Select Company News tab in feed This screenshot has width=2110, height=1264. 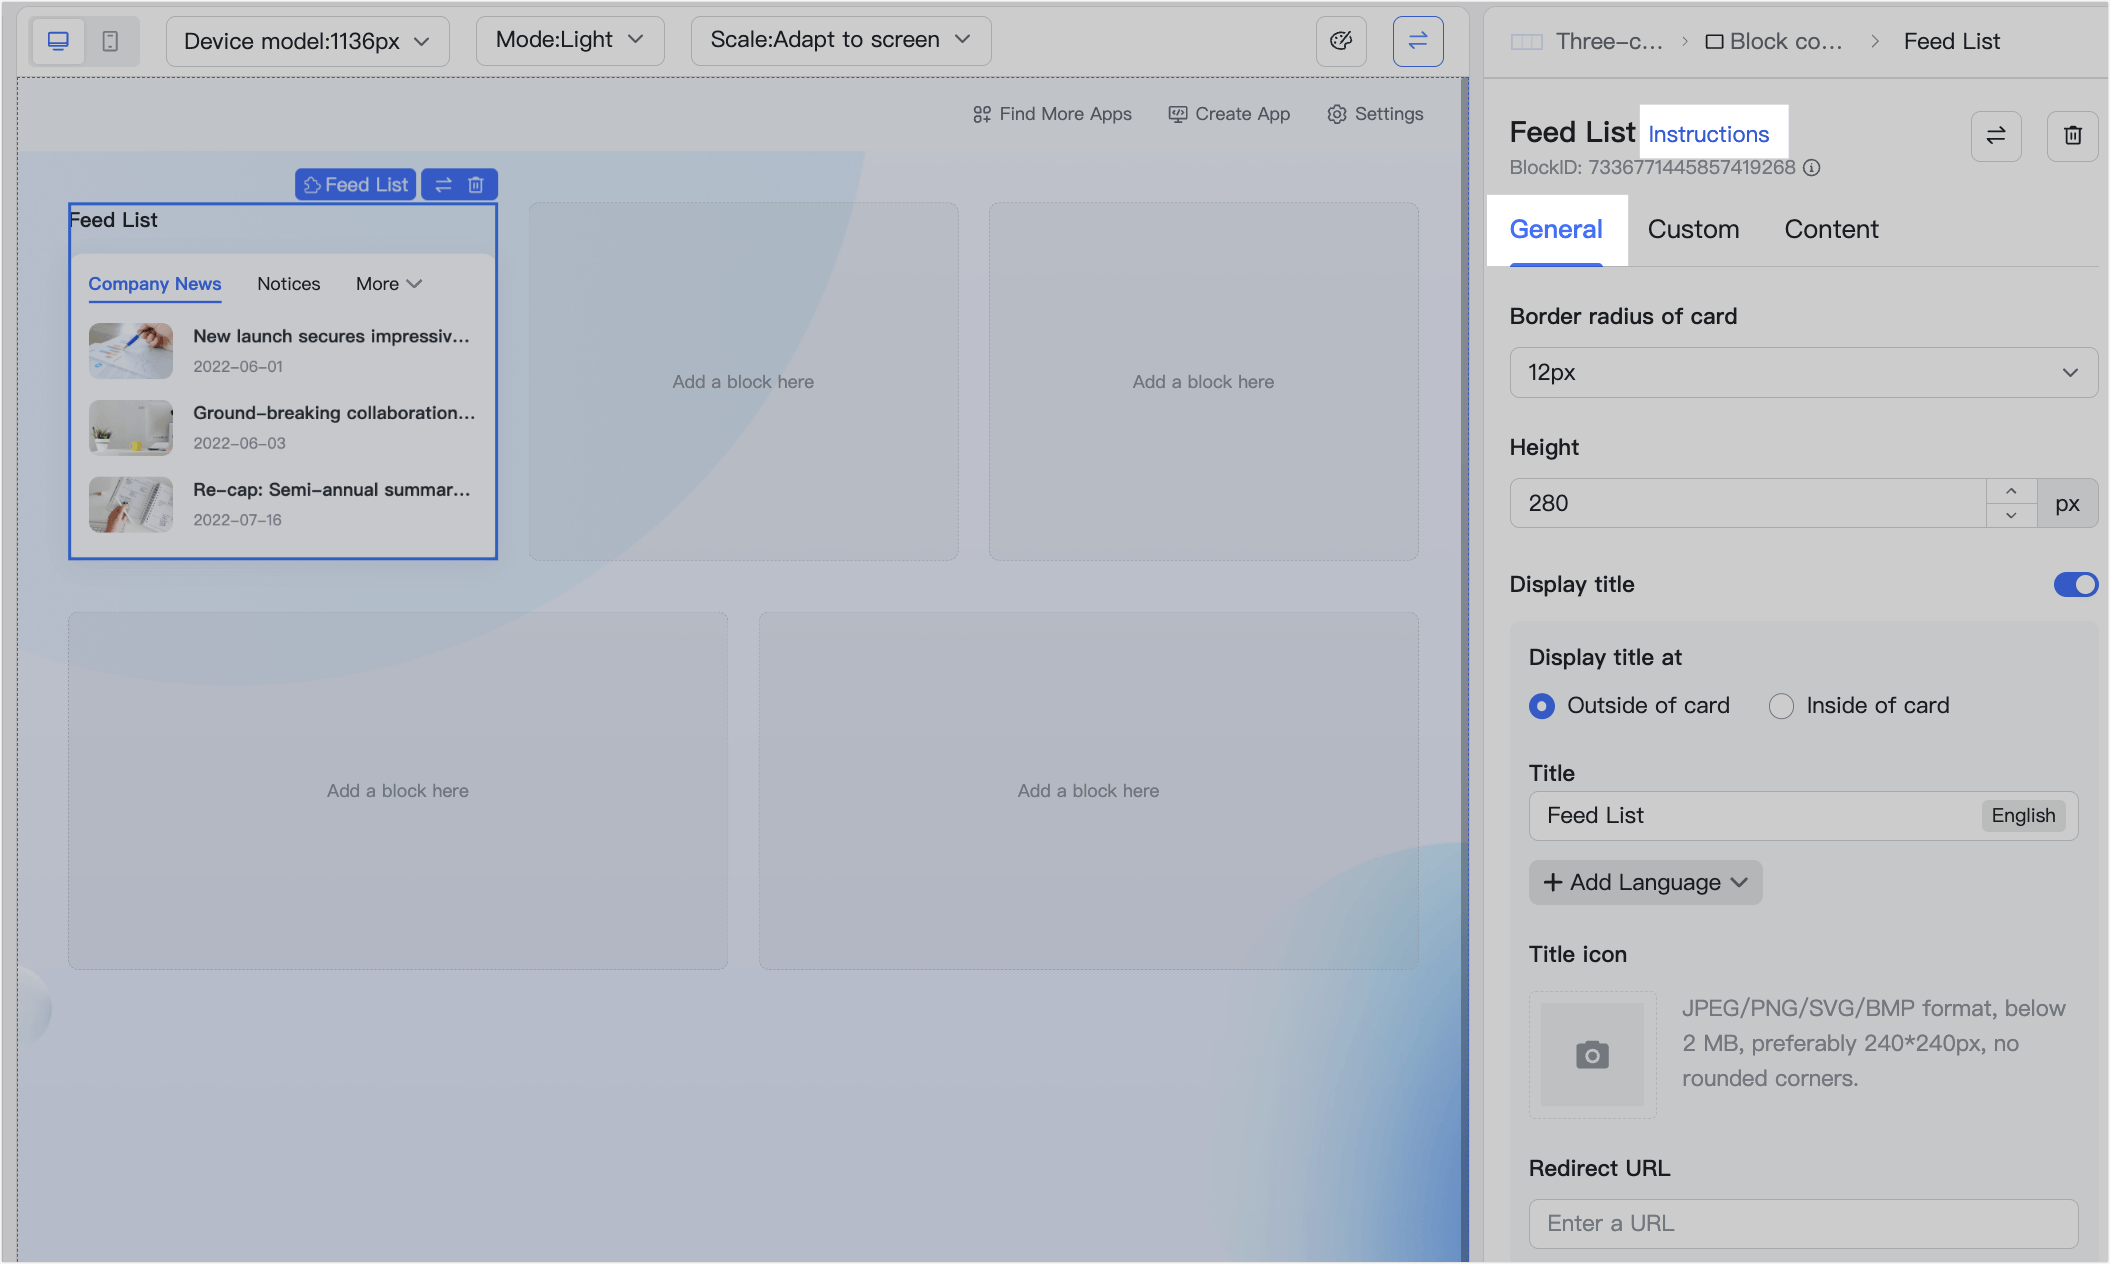(155, 284)
